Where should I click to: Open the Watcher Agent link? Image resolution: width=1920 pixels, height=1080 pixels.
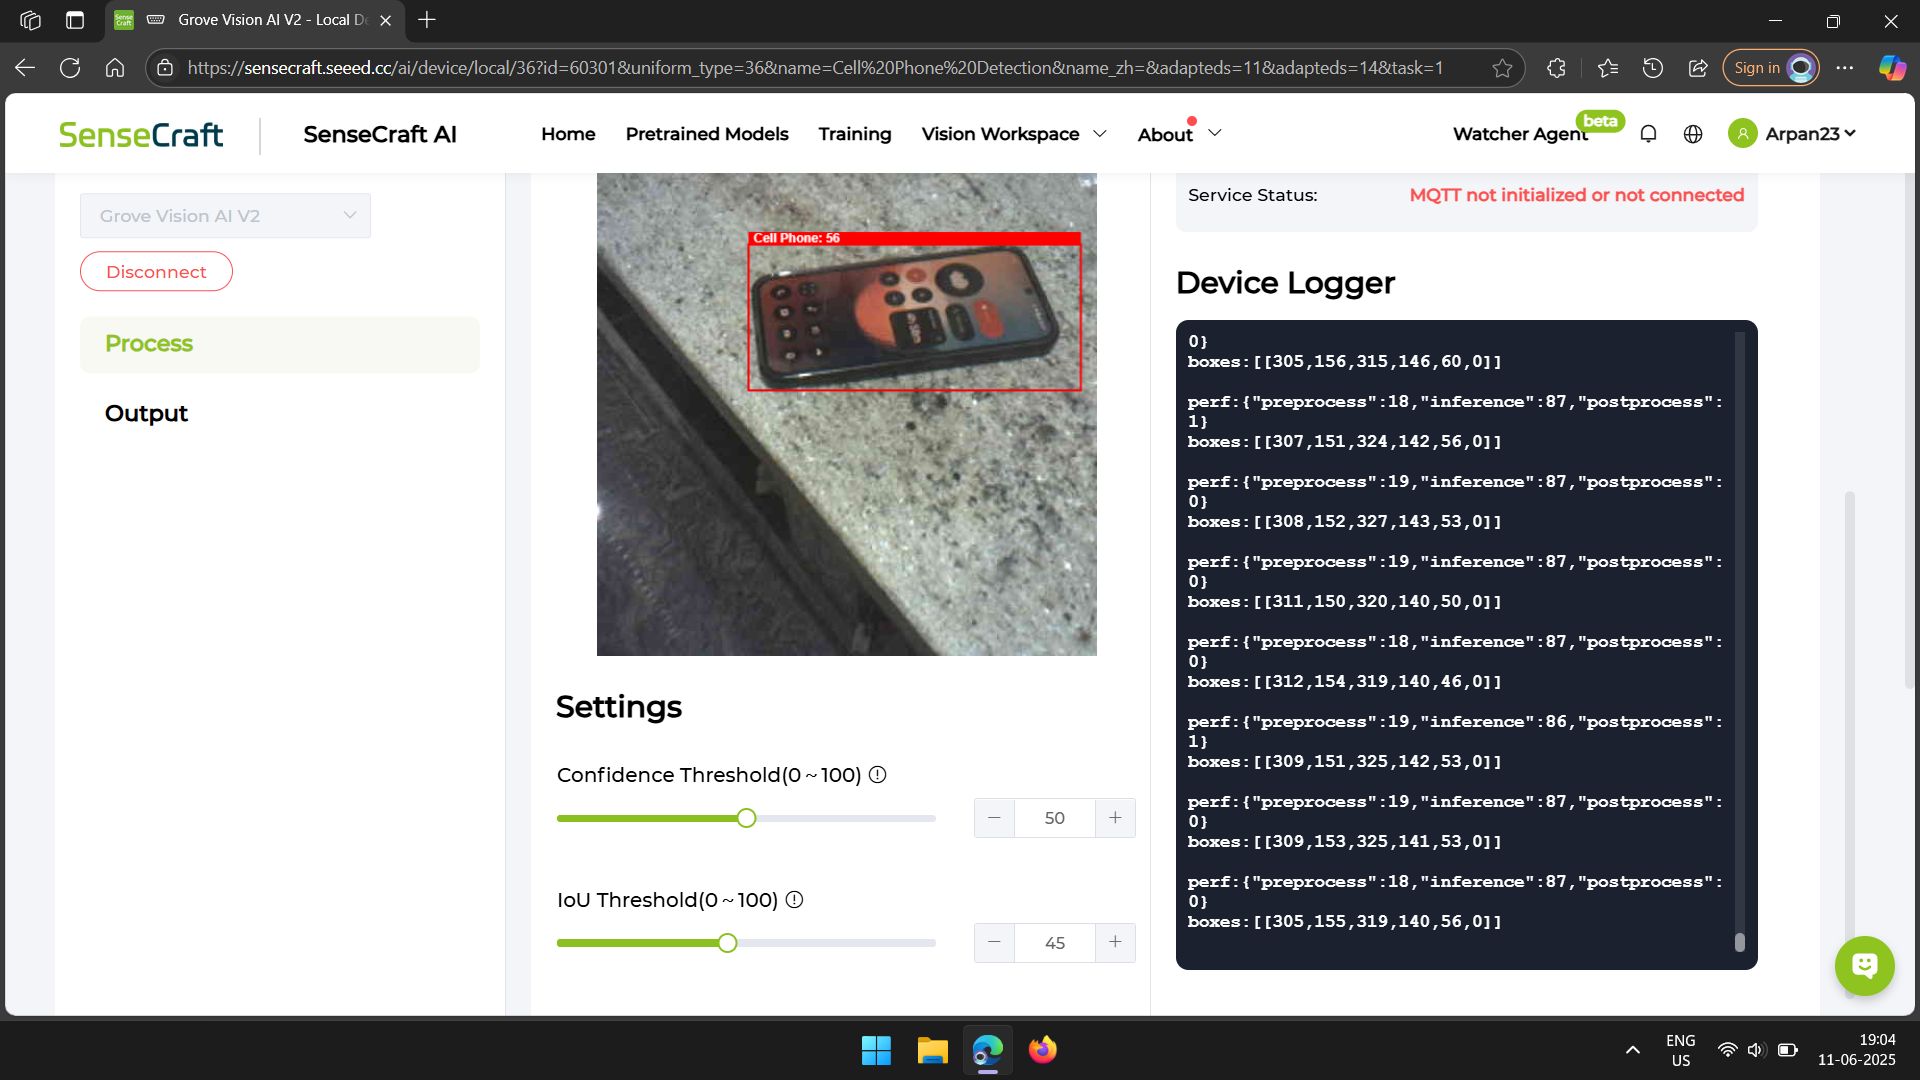[x=1519, y=134]
